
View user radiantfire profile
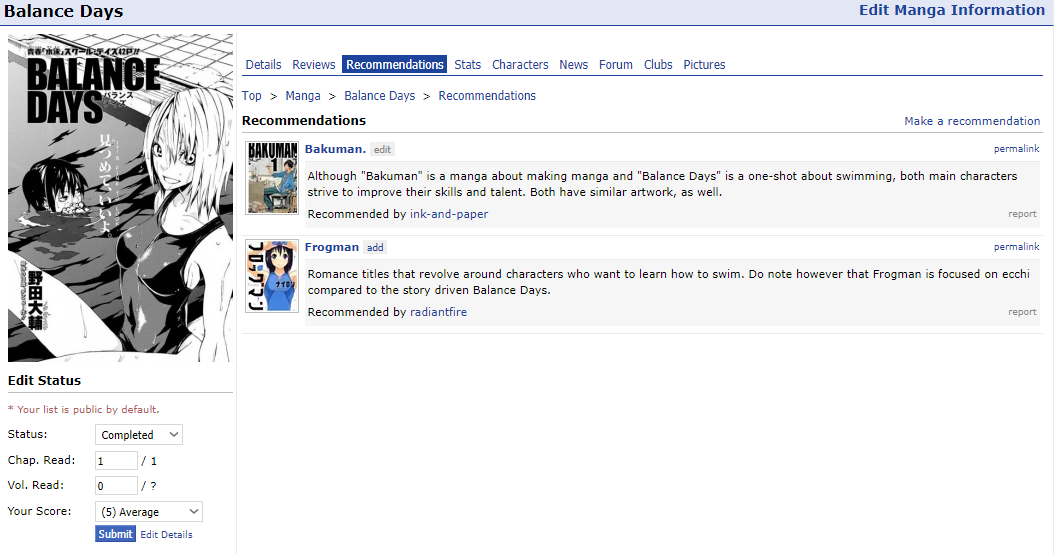pyautogui.click(x=438, y=312)
